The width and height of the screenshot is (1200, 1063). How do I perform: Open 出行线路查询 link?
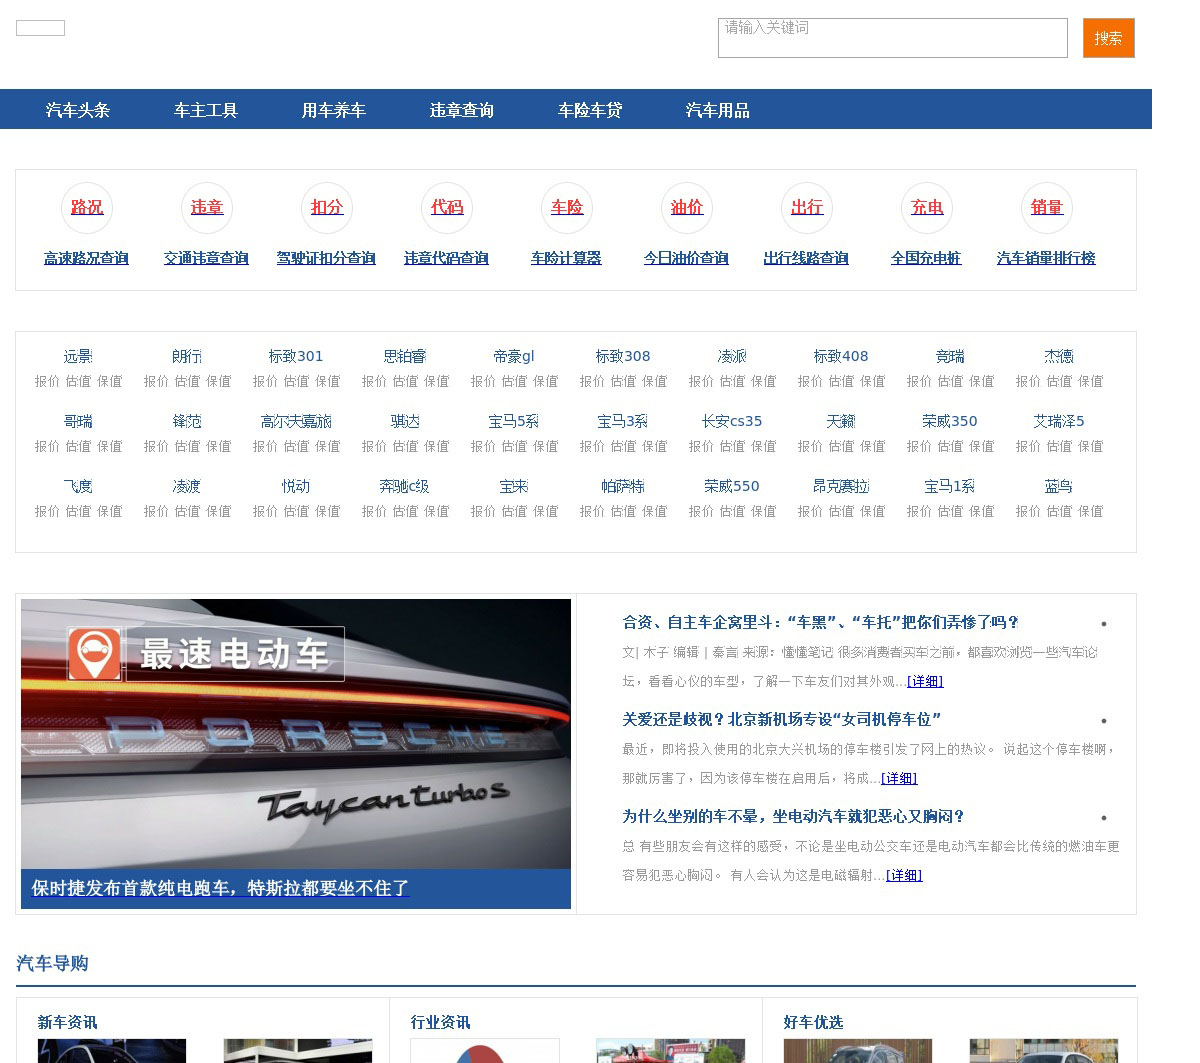click(x=806, y=258)
